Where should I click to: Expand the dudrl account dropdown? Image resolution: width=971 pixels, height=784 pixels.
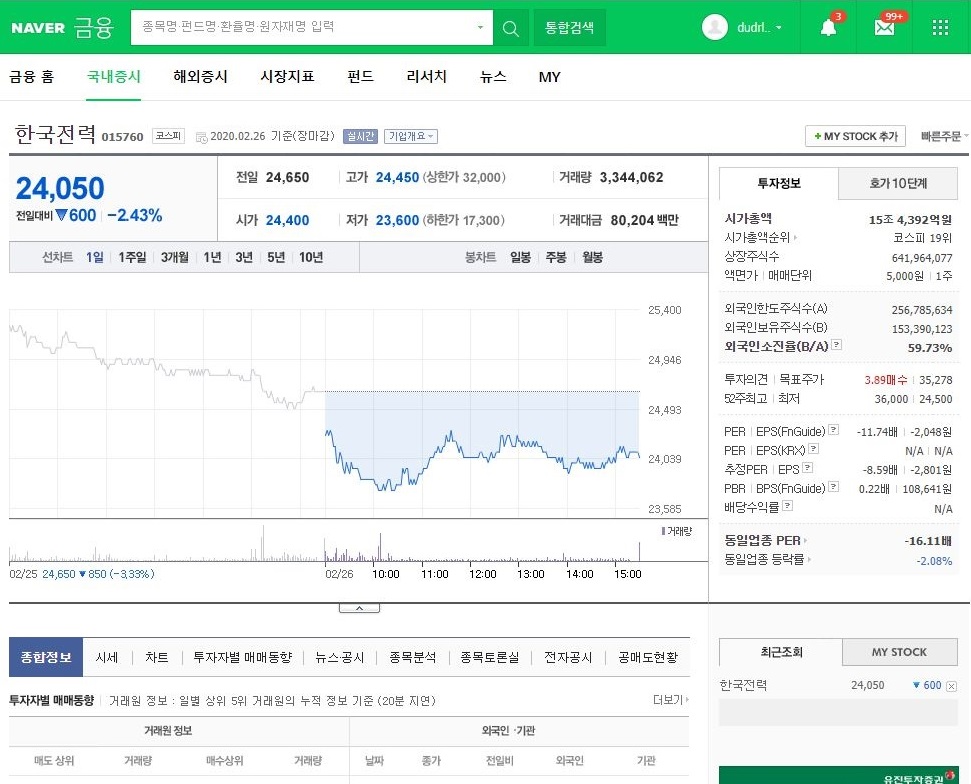click(778, 28)
